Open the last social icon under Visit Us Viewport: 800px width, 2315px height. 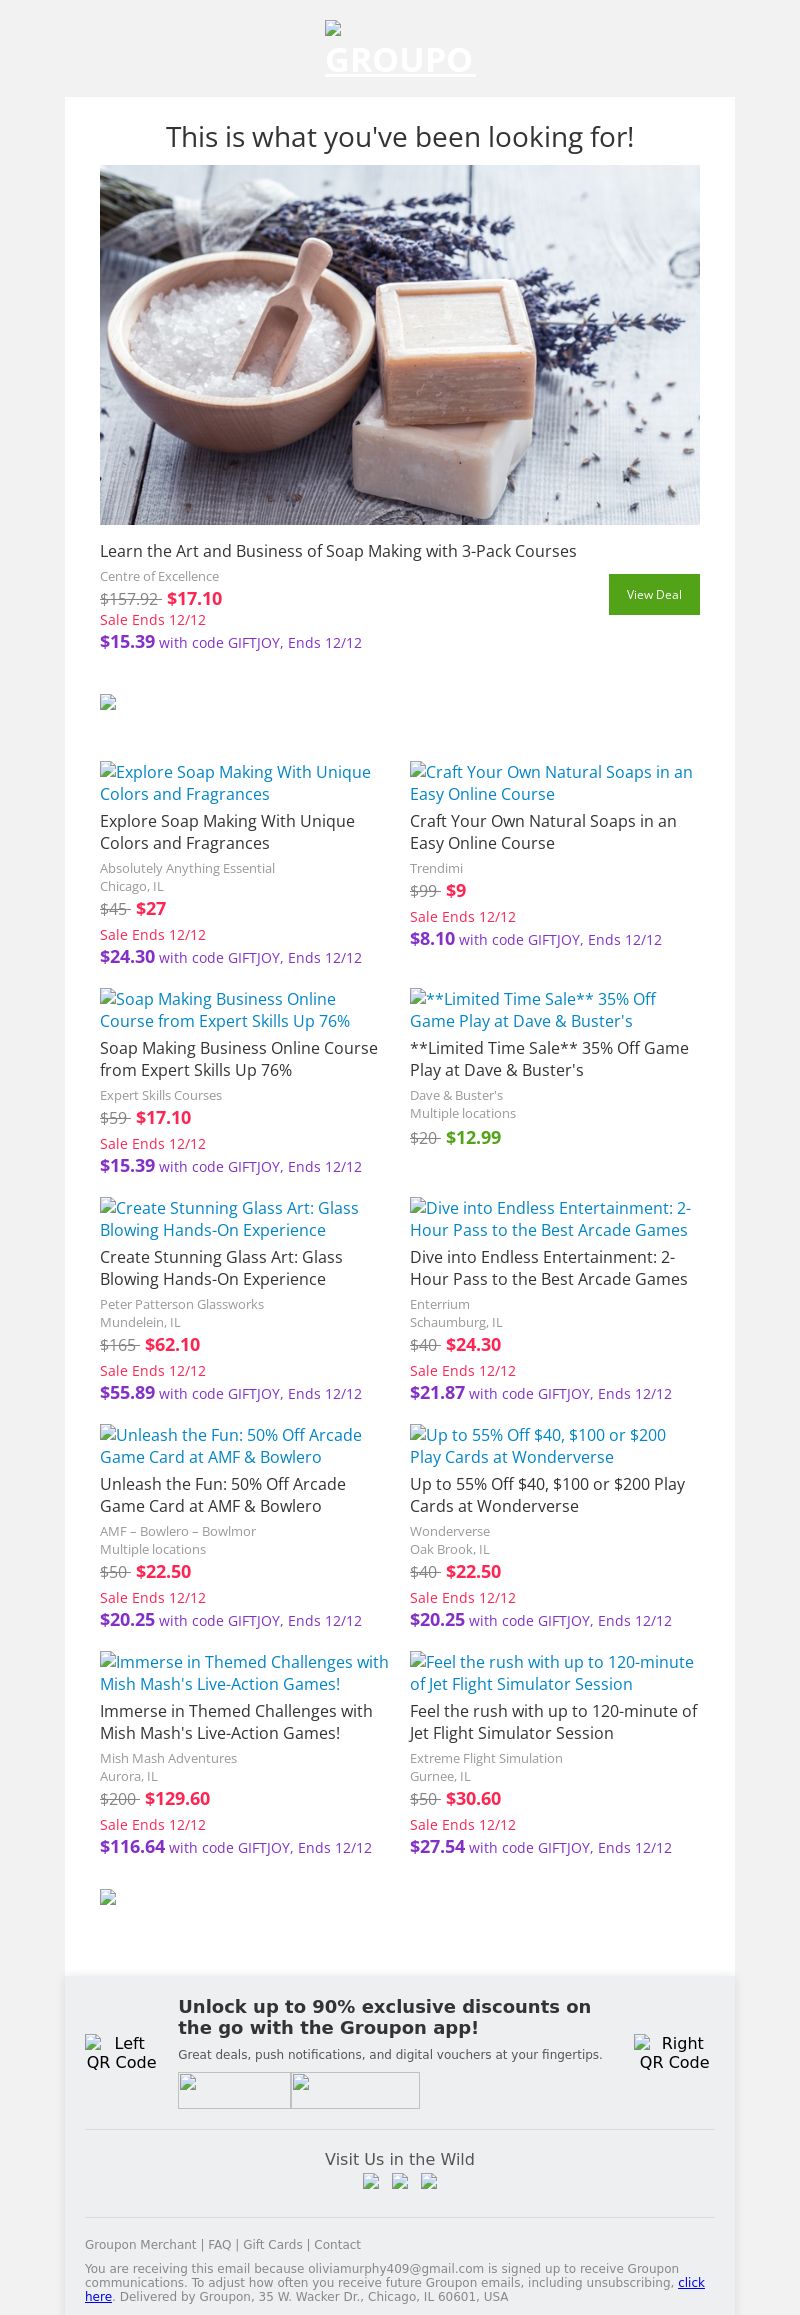click(x=429, y=2182)
